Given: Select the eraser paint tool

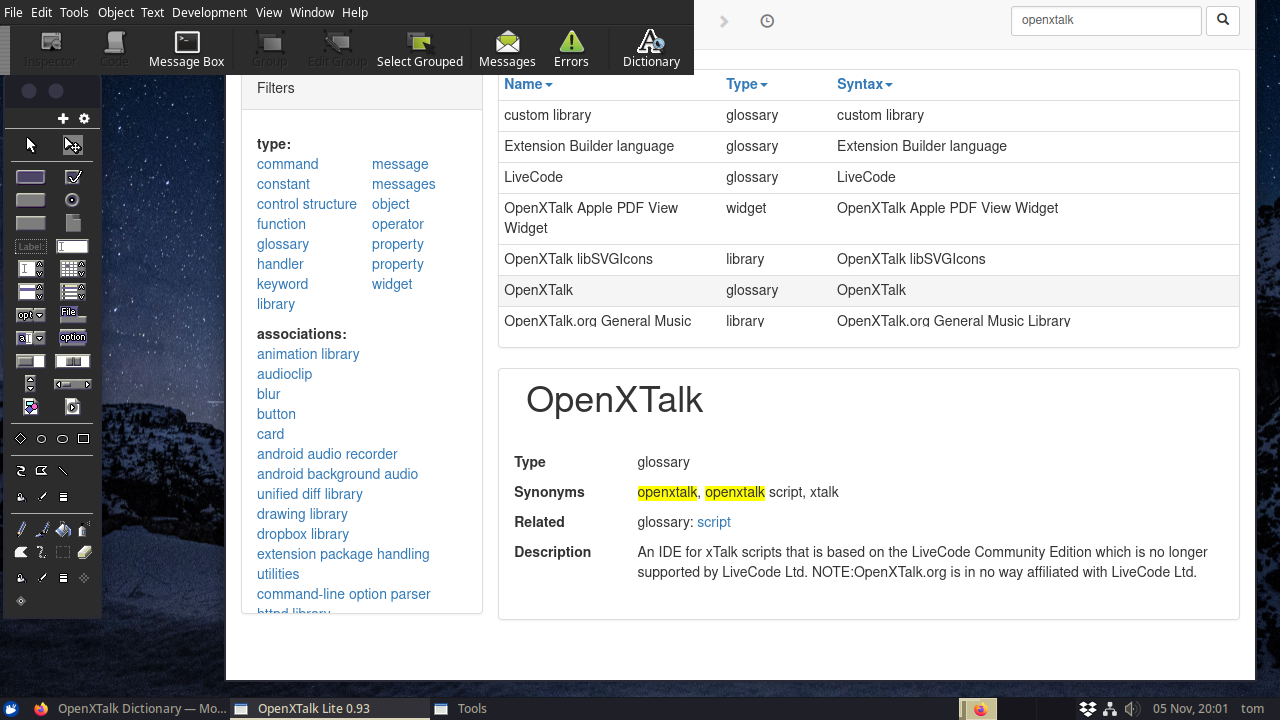Looking at the screenshot, I should tap(84, 552).
